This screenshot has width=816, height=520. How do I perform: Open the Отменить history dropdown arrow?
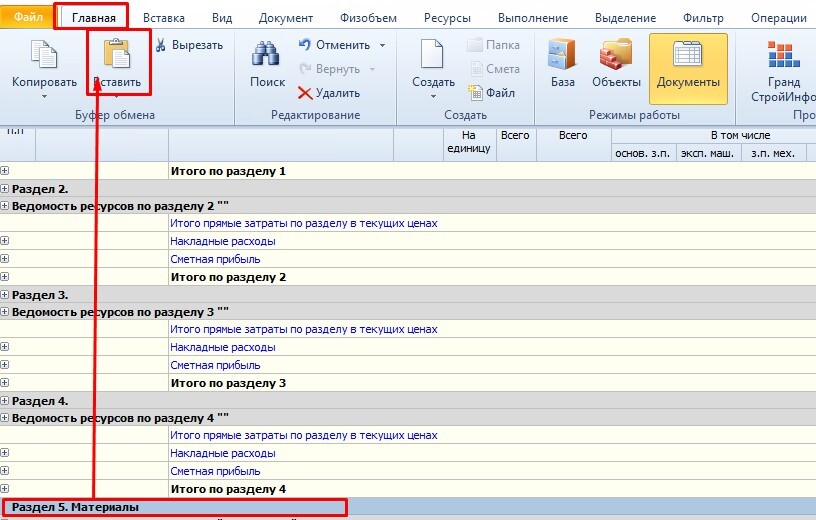pos(382,45)
